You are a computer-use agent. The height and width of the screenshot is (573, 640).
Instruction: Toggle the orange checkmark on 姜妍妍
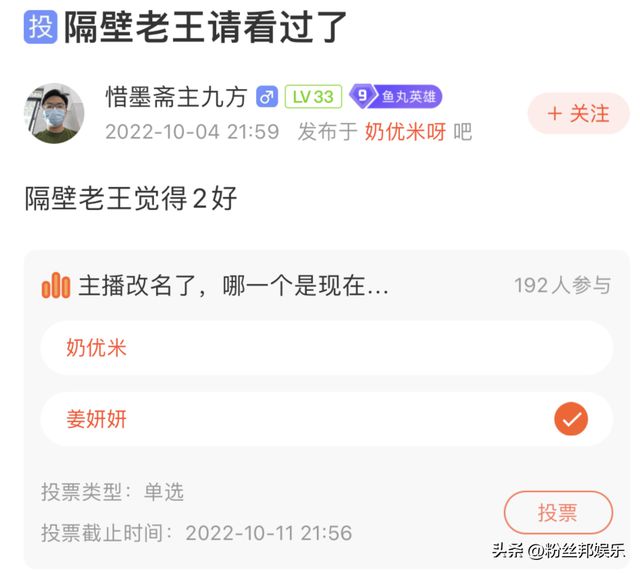(x=571, y=419)
